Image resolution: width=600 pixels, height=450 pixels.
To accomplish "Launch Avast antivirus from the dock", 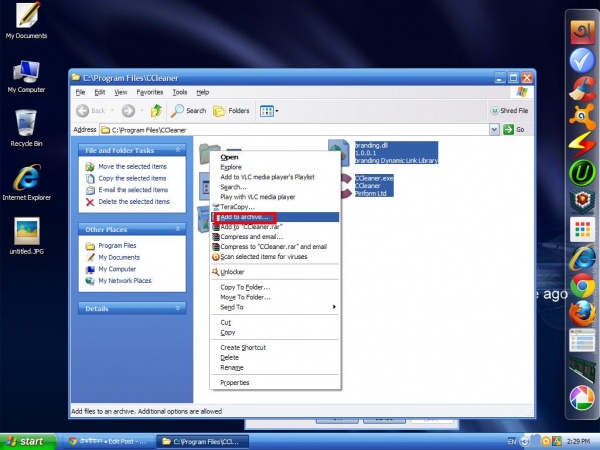I will point(582,116).
